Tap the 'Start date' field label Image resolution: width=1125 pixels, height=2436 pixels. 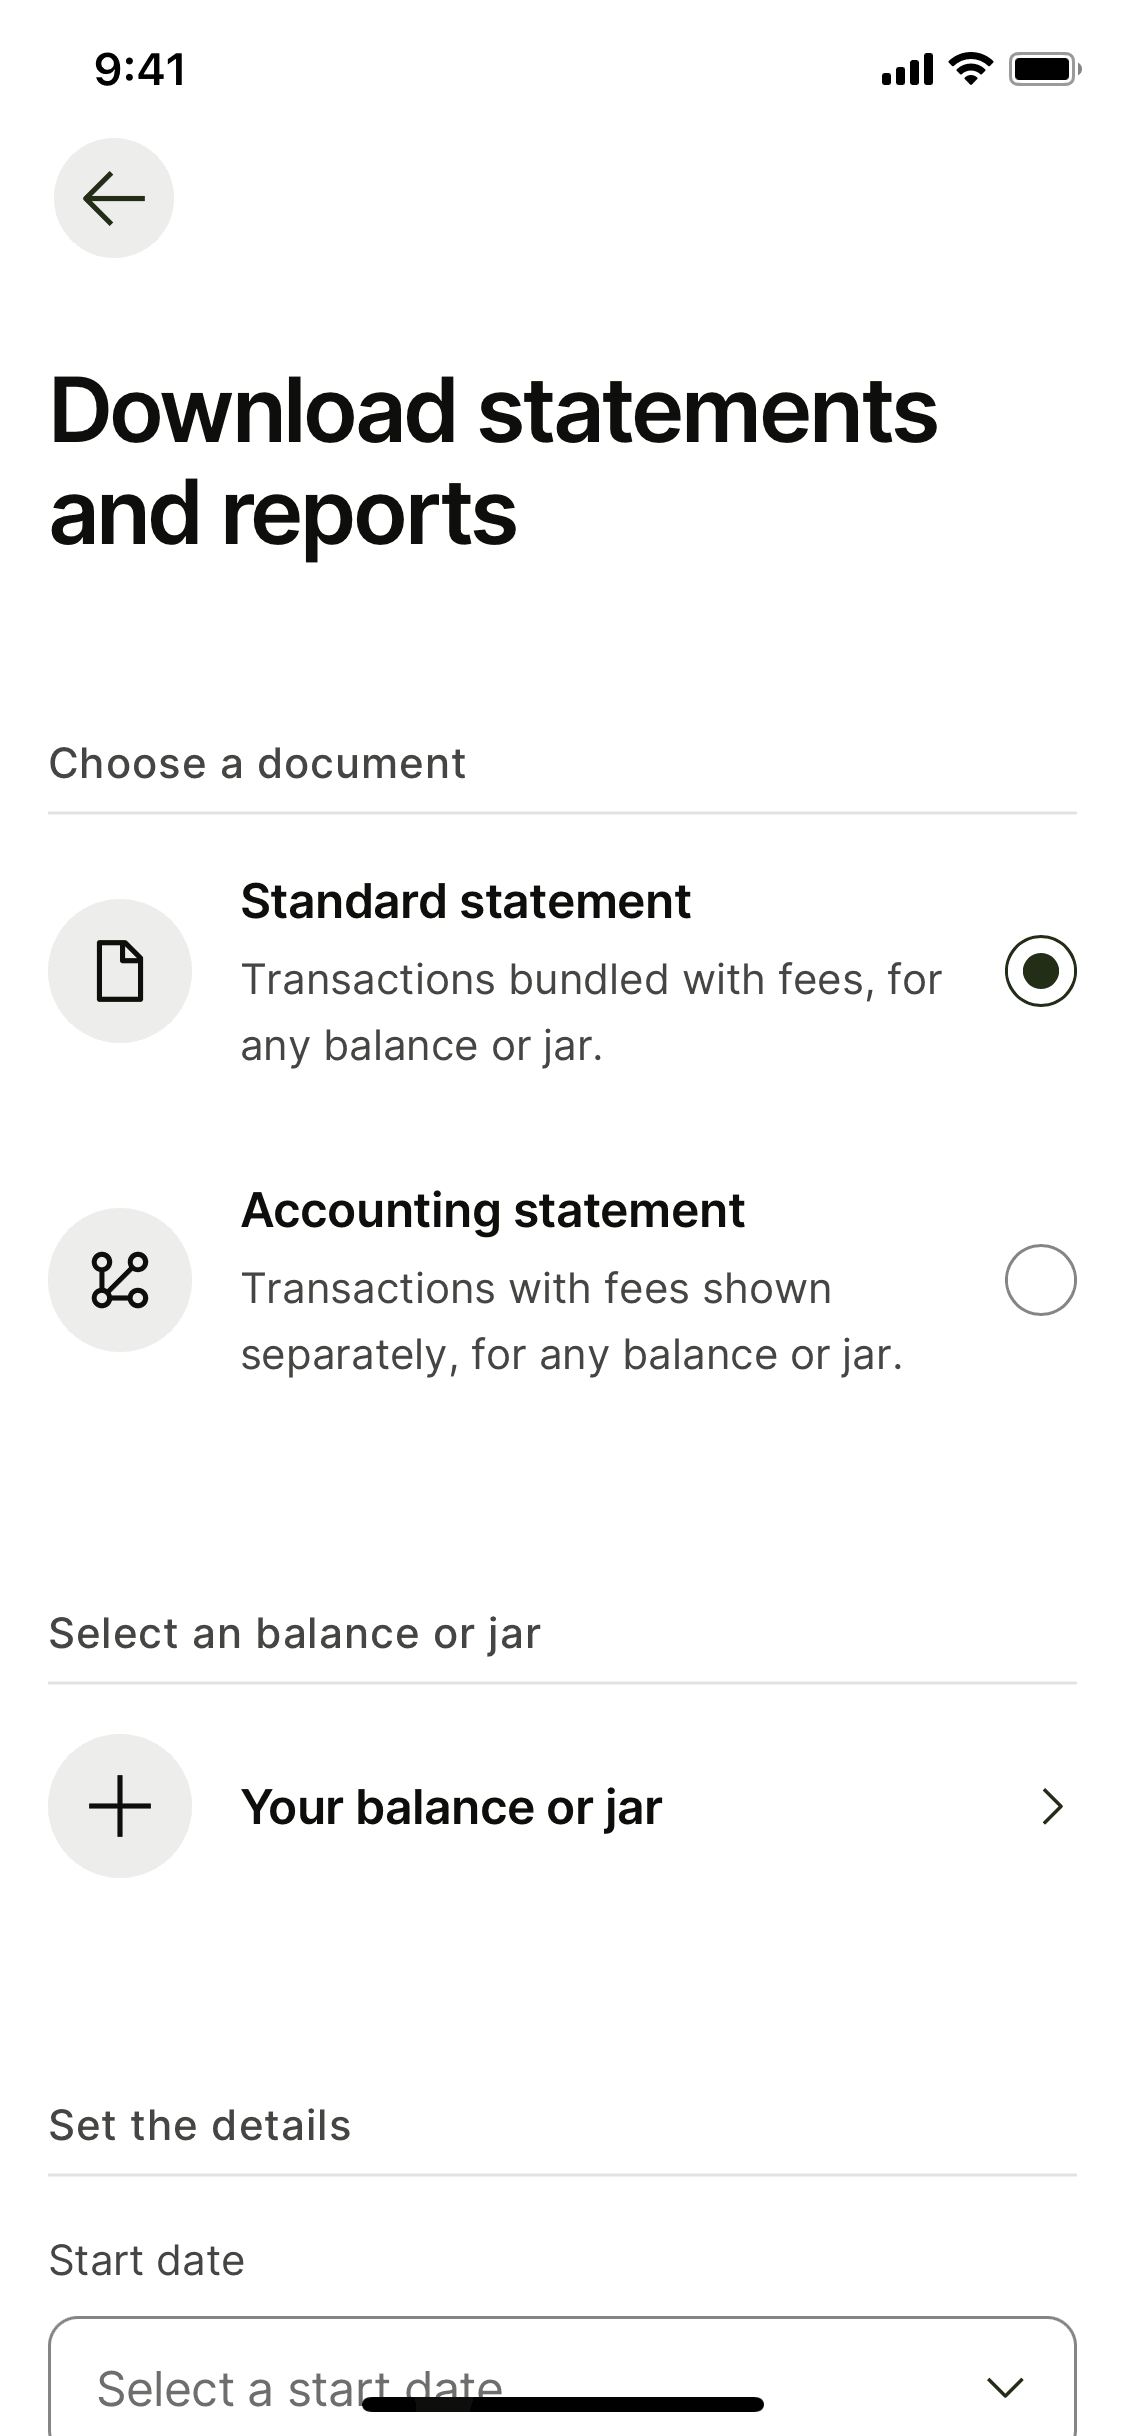pos(147,2260)
